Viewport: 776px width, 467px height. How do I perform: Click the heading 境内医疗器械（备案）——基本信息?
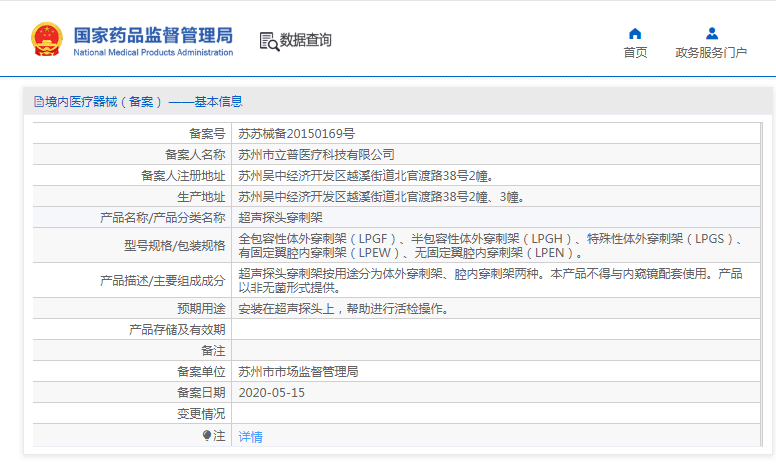point(144,102)
